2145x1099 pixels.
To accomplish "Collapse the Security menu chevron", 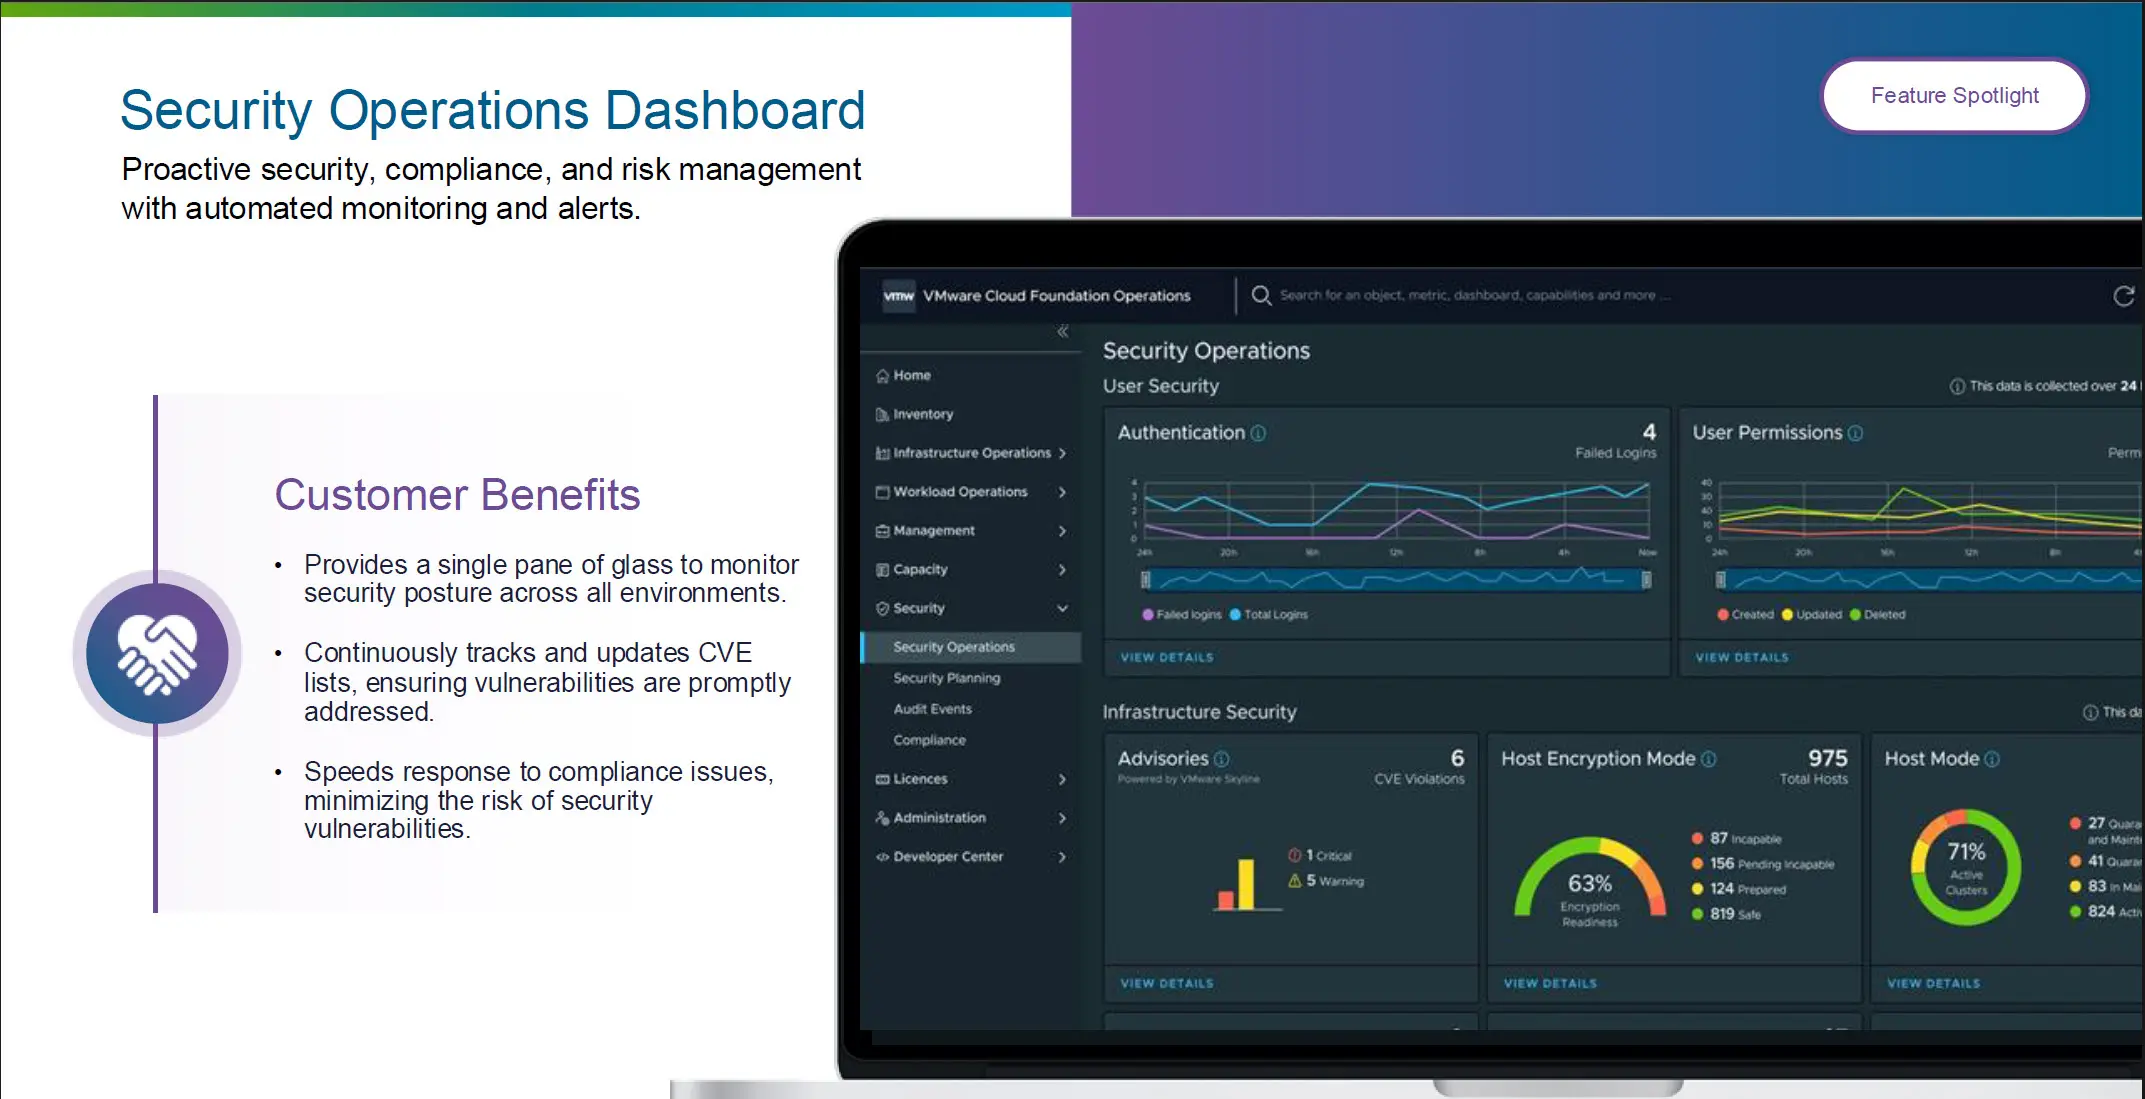I will pos(1062,608).
